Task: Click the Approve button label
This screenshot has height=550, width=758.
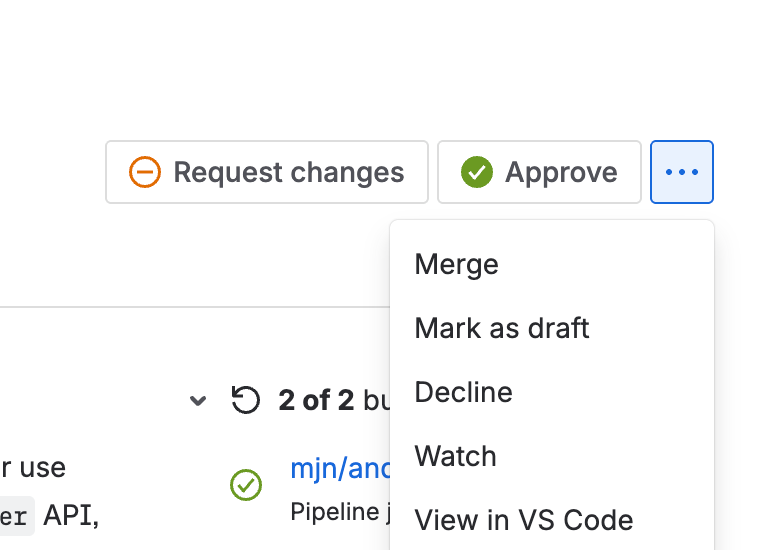Action: click(x=561, y=172)
